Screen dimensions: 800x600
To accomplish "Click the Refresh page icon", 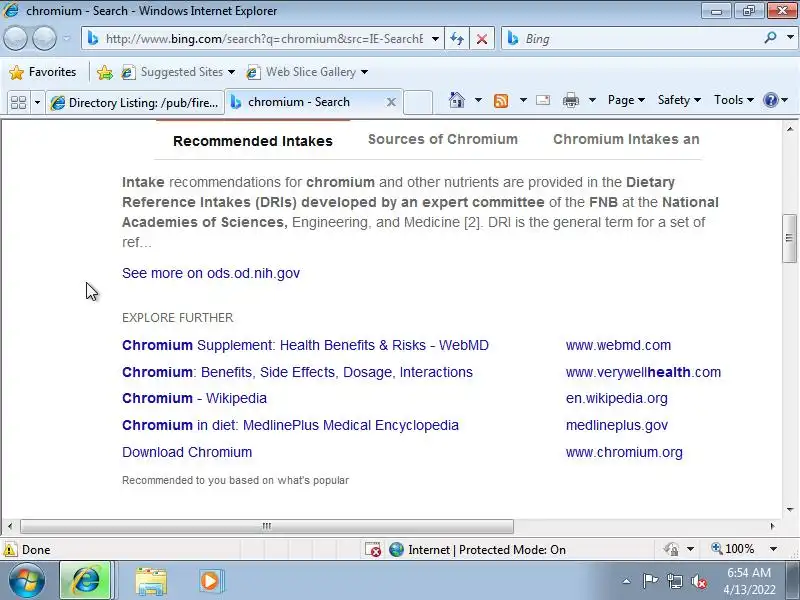I will pos(457,39).
